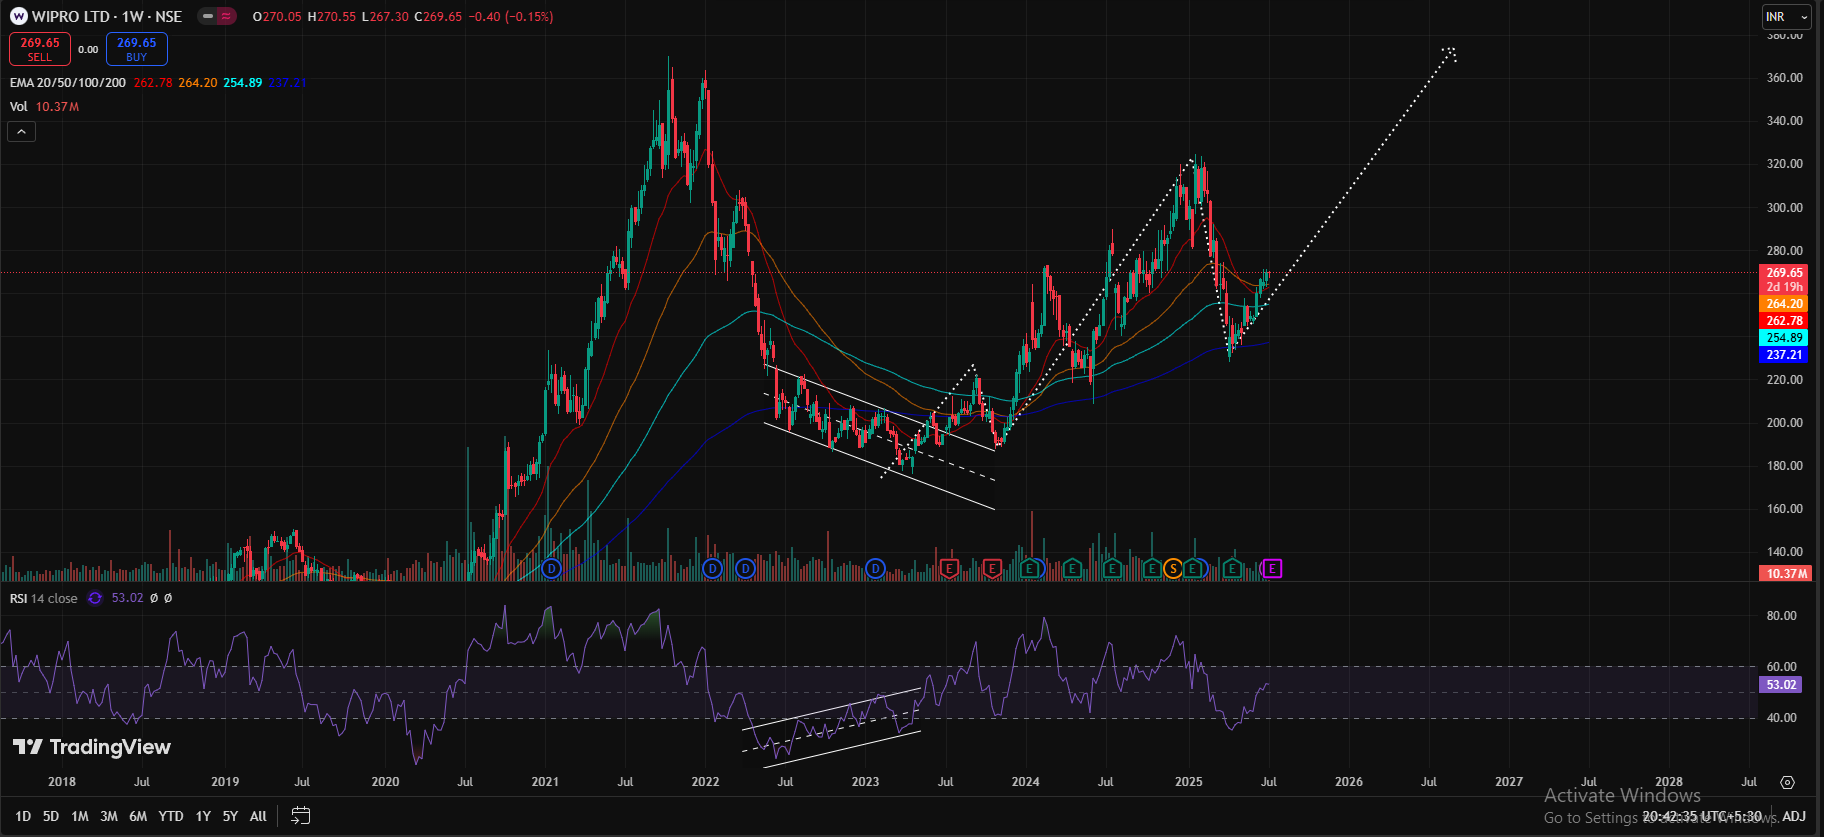Open the WIPRO LTD symbol title
This screenshot has height=837, width=1824.
(x=107, y=16)
